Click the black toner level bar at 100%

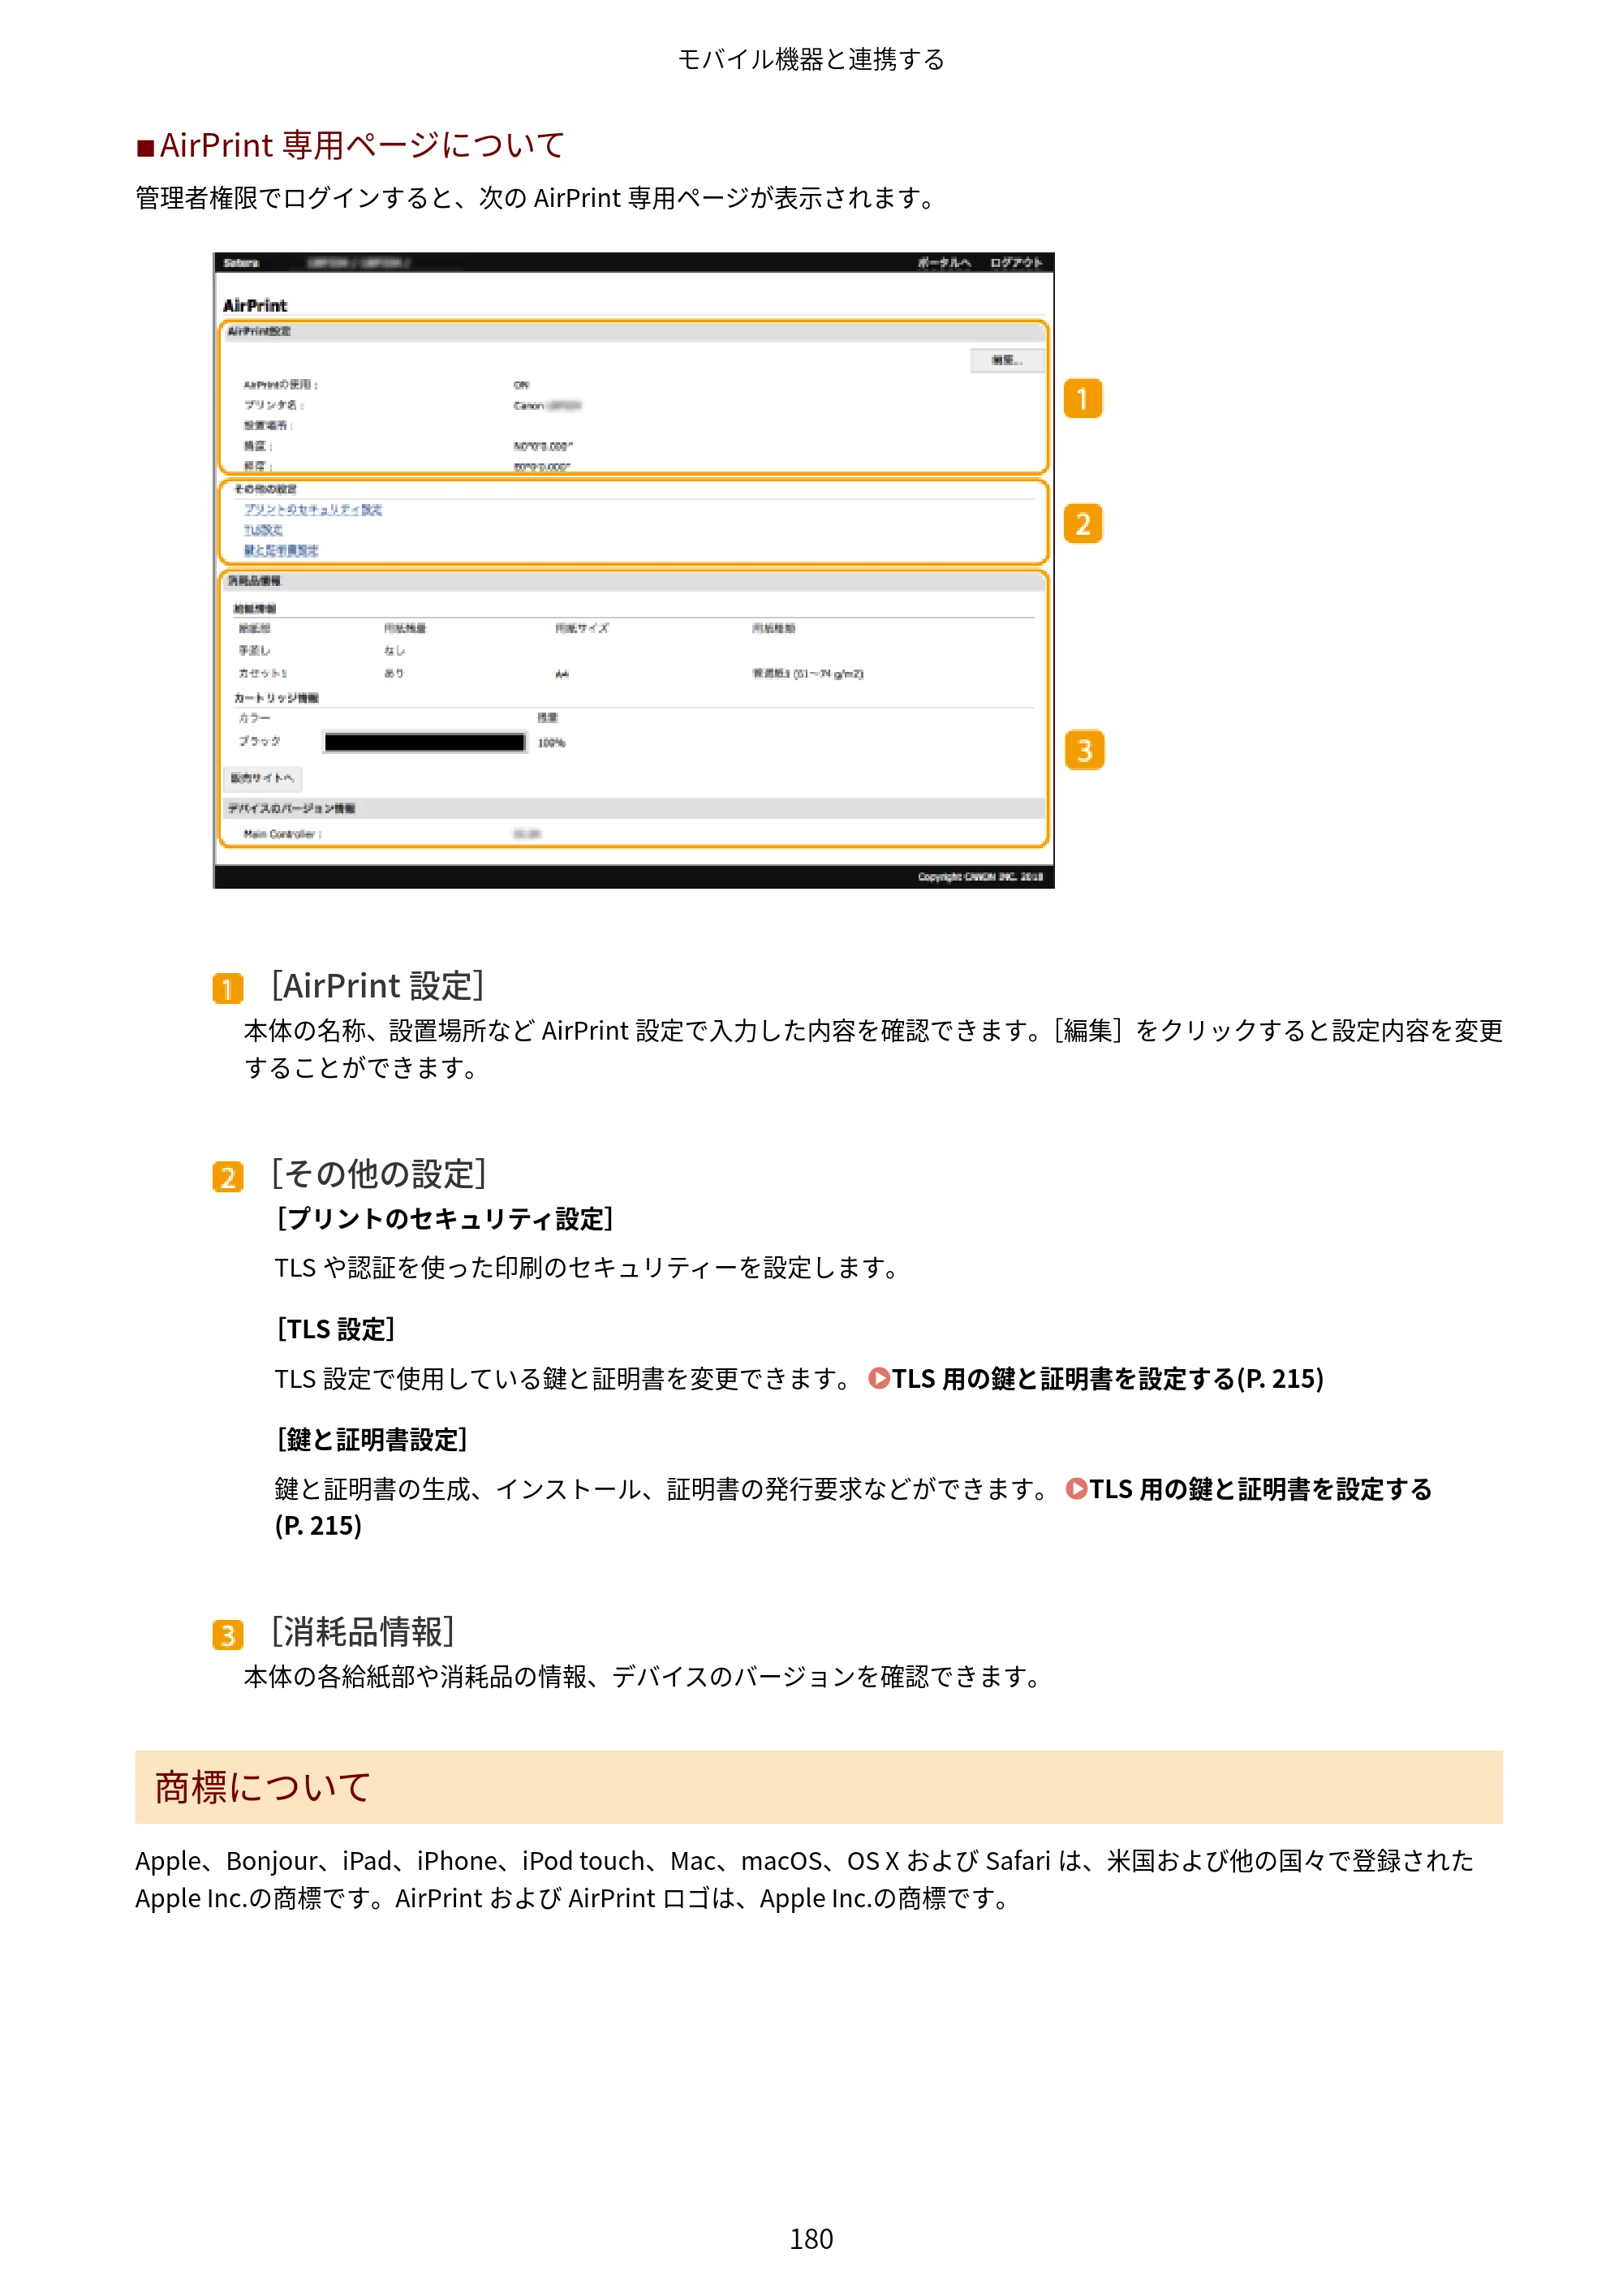click(424, 742)
